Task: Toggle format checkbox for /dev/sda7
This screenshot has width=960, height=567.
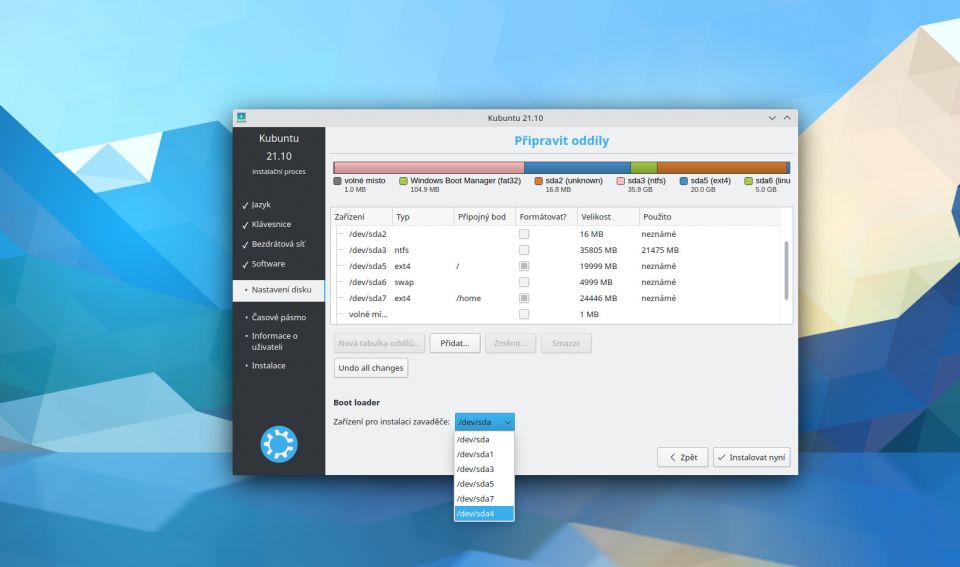Action: coord(524,298)
